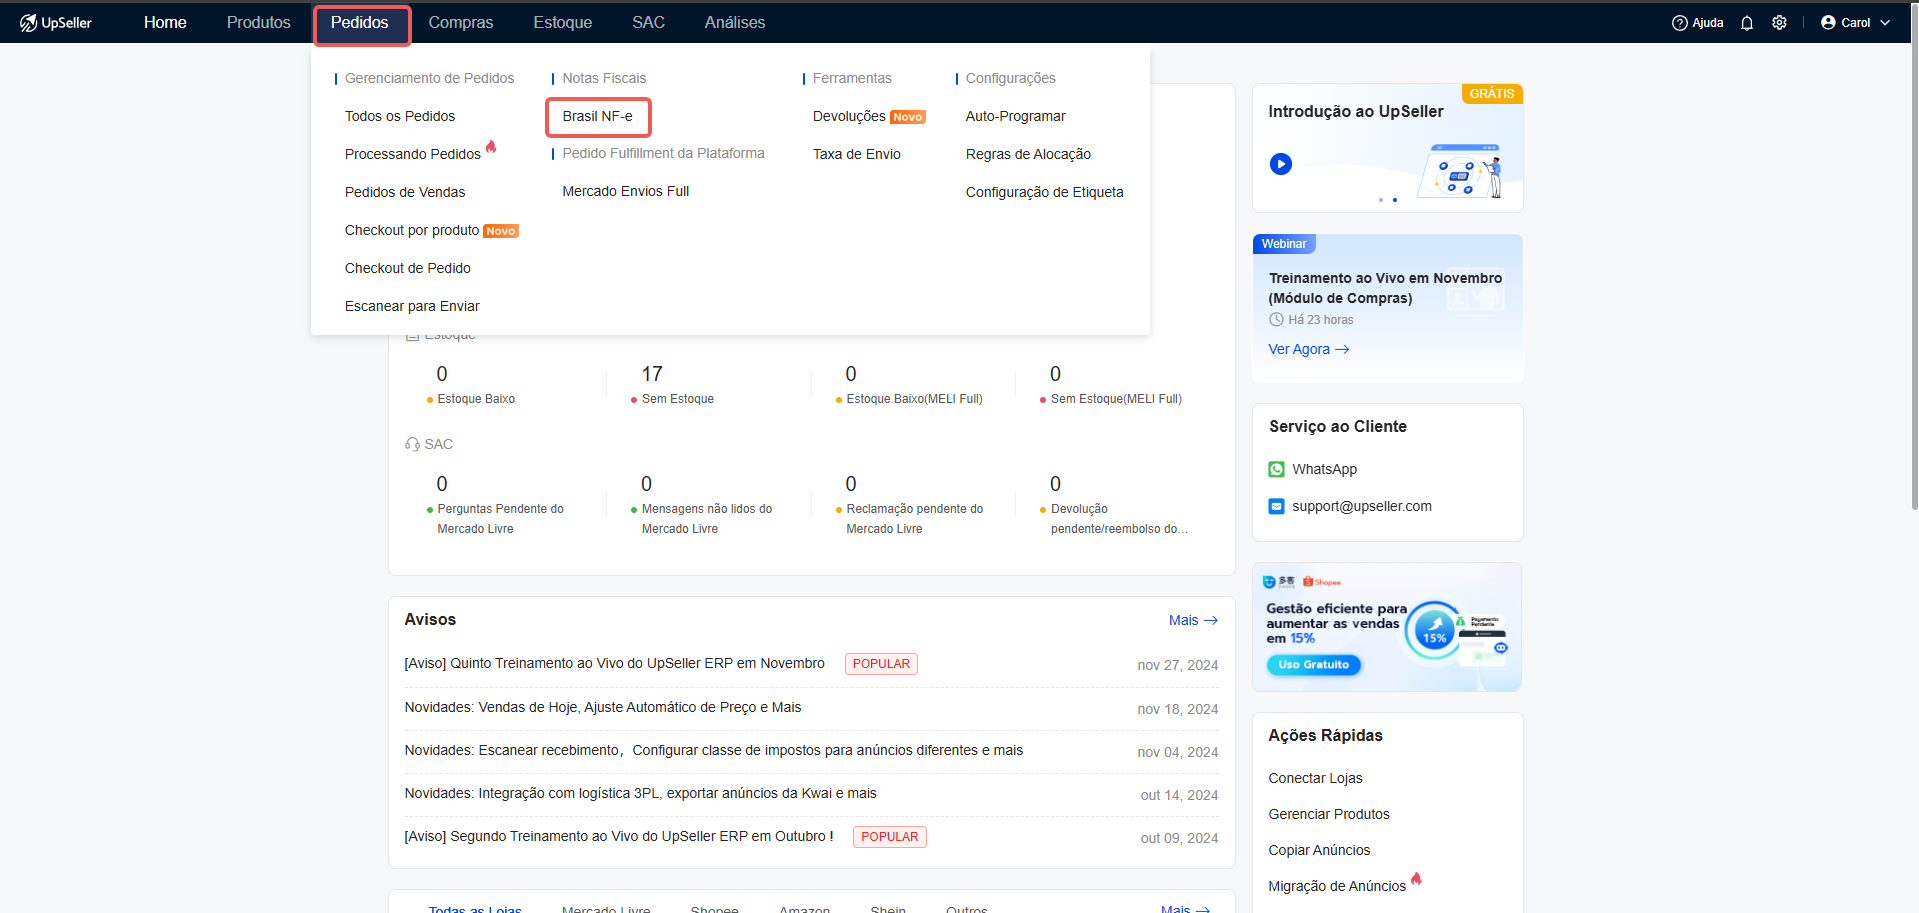The height and width of the screenshot is (913, 1919).
Task: Click Perguntas Pendente do Mercado Livre
Action: point(500,519)
